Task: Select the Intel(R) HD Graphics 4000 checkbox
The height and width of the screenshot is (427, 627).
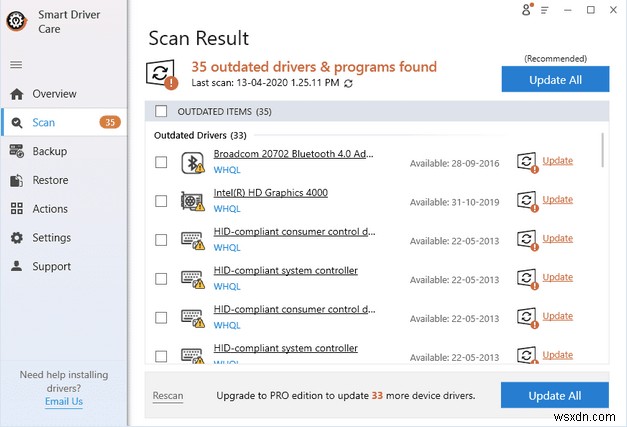Action: [162, 201]
